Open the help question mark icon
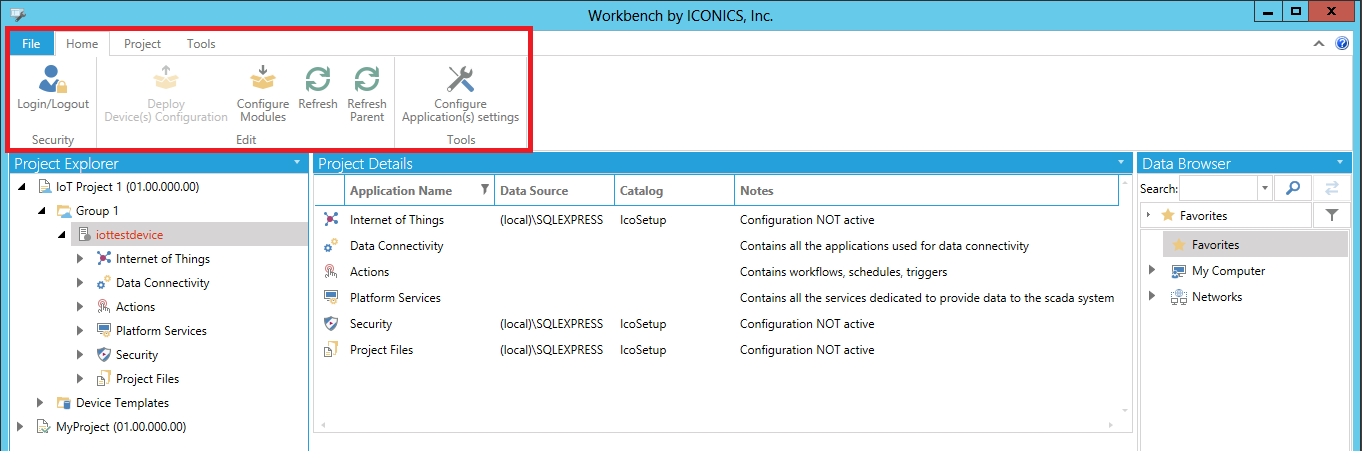Screen dimensions: 1362x451 pyautogui.click(x=1342, y=43)
